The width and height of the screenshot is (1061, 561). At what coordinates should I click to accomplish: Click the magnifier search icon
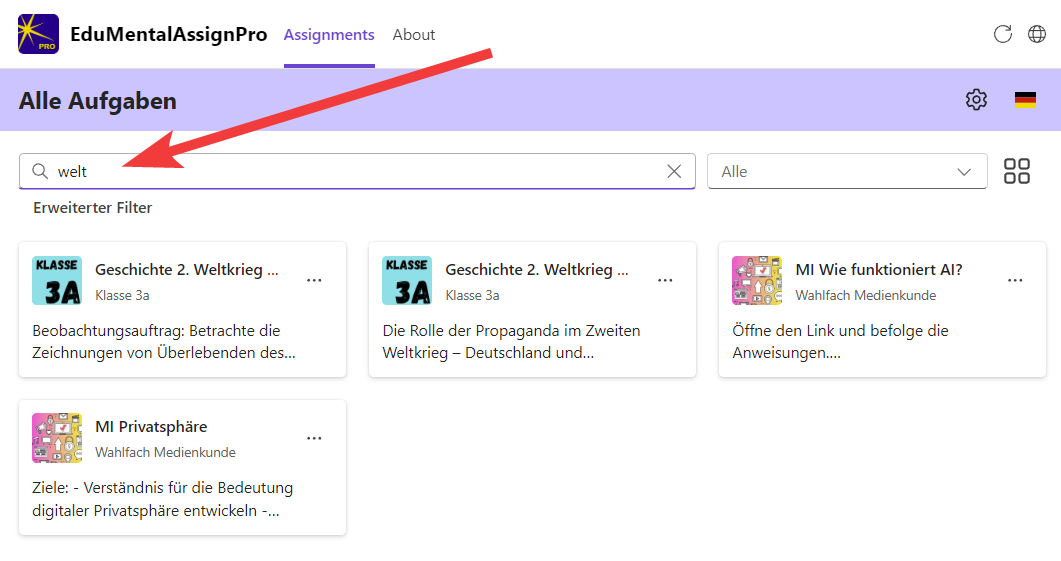[x=41, y=171]
